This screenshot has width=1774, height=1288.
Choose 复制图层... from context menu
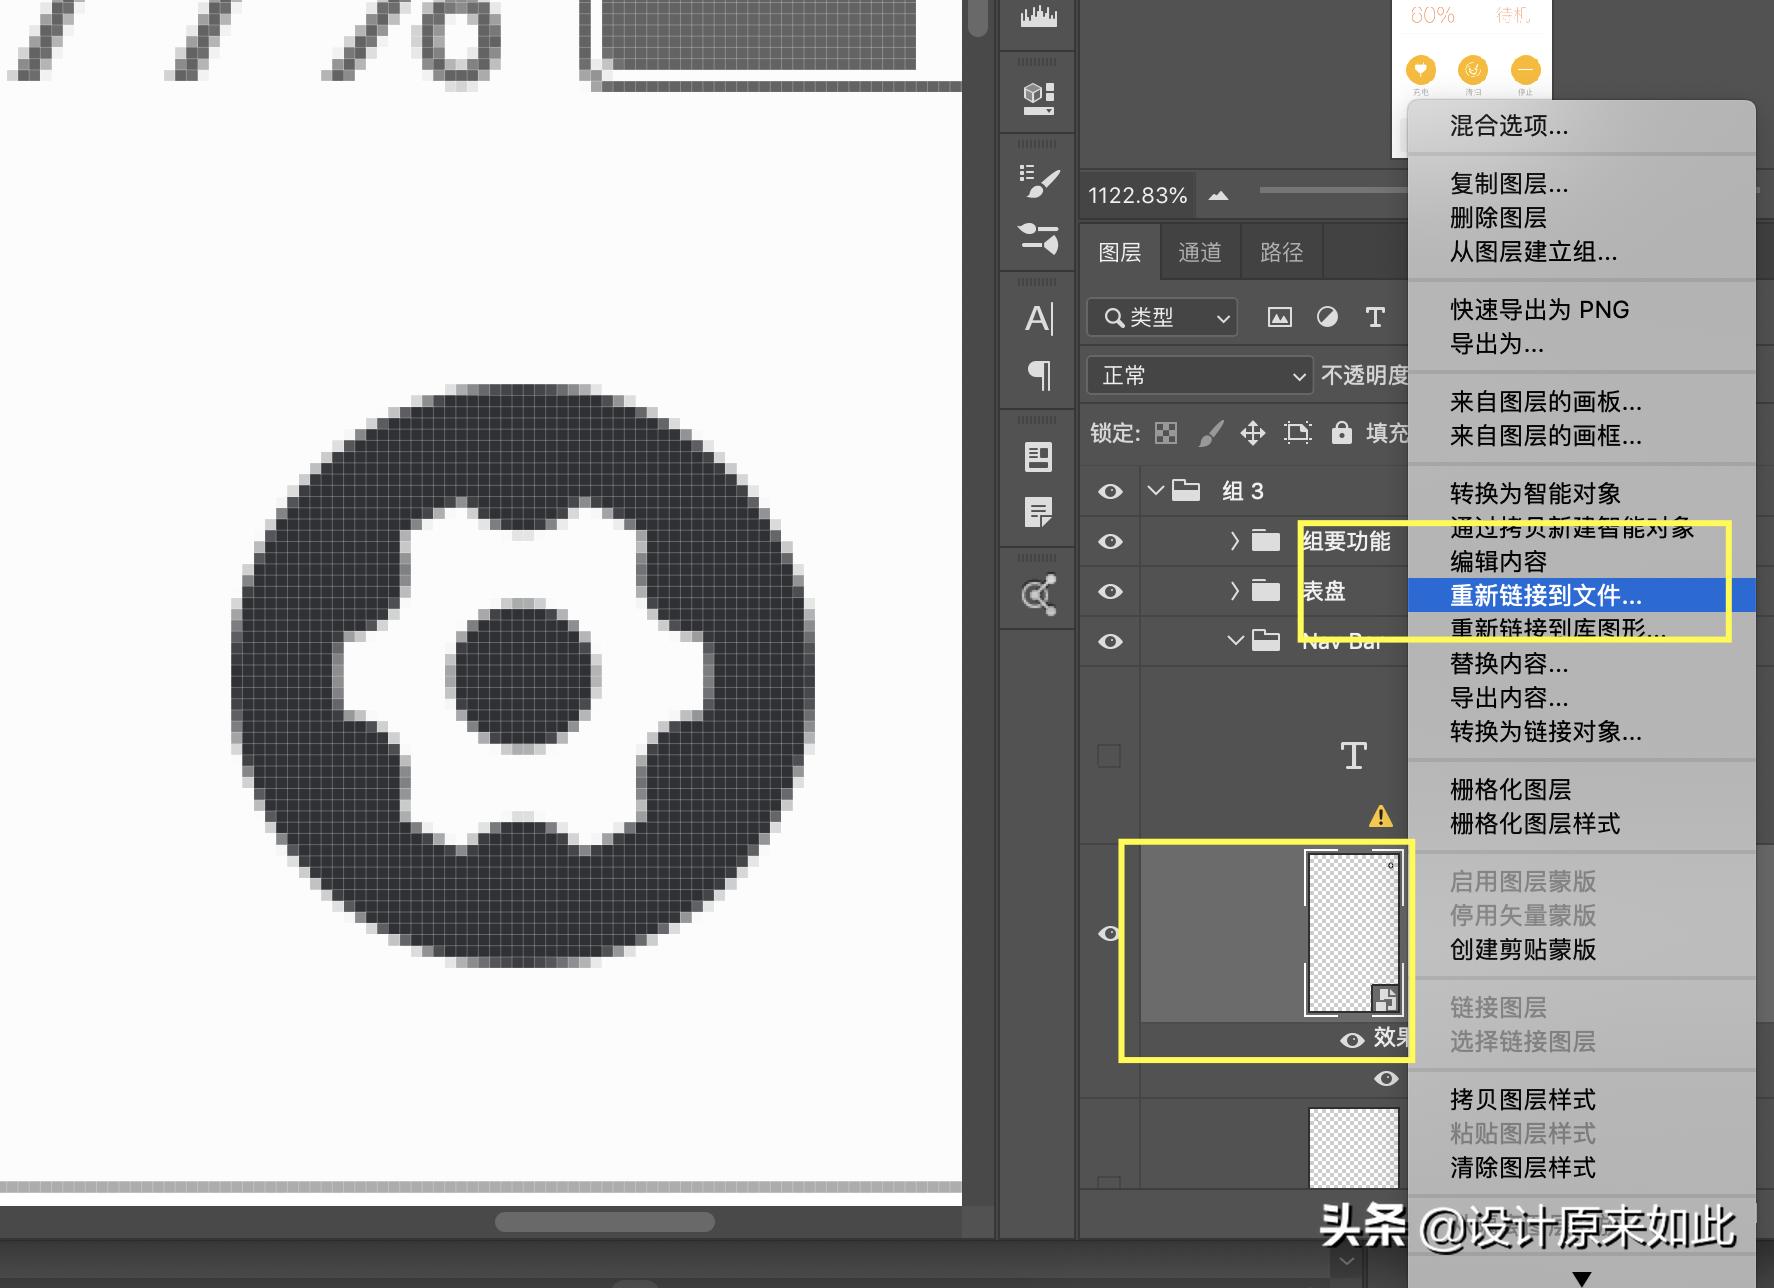(x=1582, y=184)
